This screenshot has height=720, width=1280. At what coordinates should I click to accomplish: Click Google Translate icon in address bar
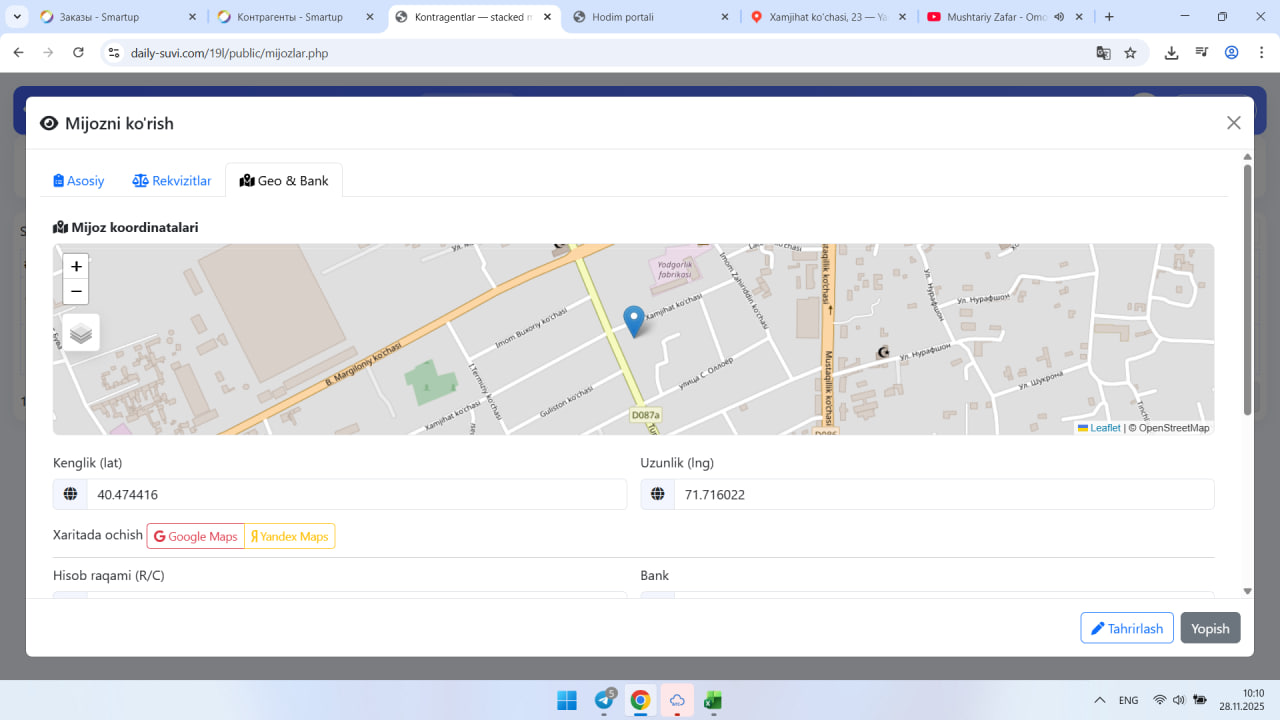tap(1103, 53)
